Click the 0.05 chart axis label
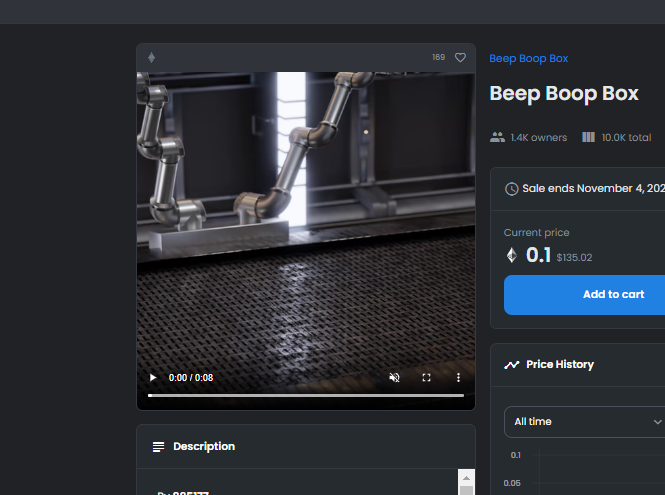 point(512,483)
